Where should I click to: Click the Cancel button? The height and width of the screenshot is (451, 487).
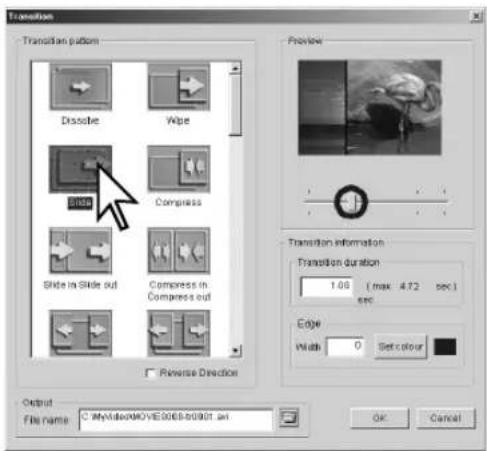(445, 418)
